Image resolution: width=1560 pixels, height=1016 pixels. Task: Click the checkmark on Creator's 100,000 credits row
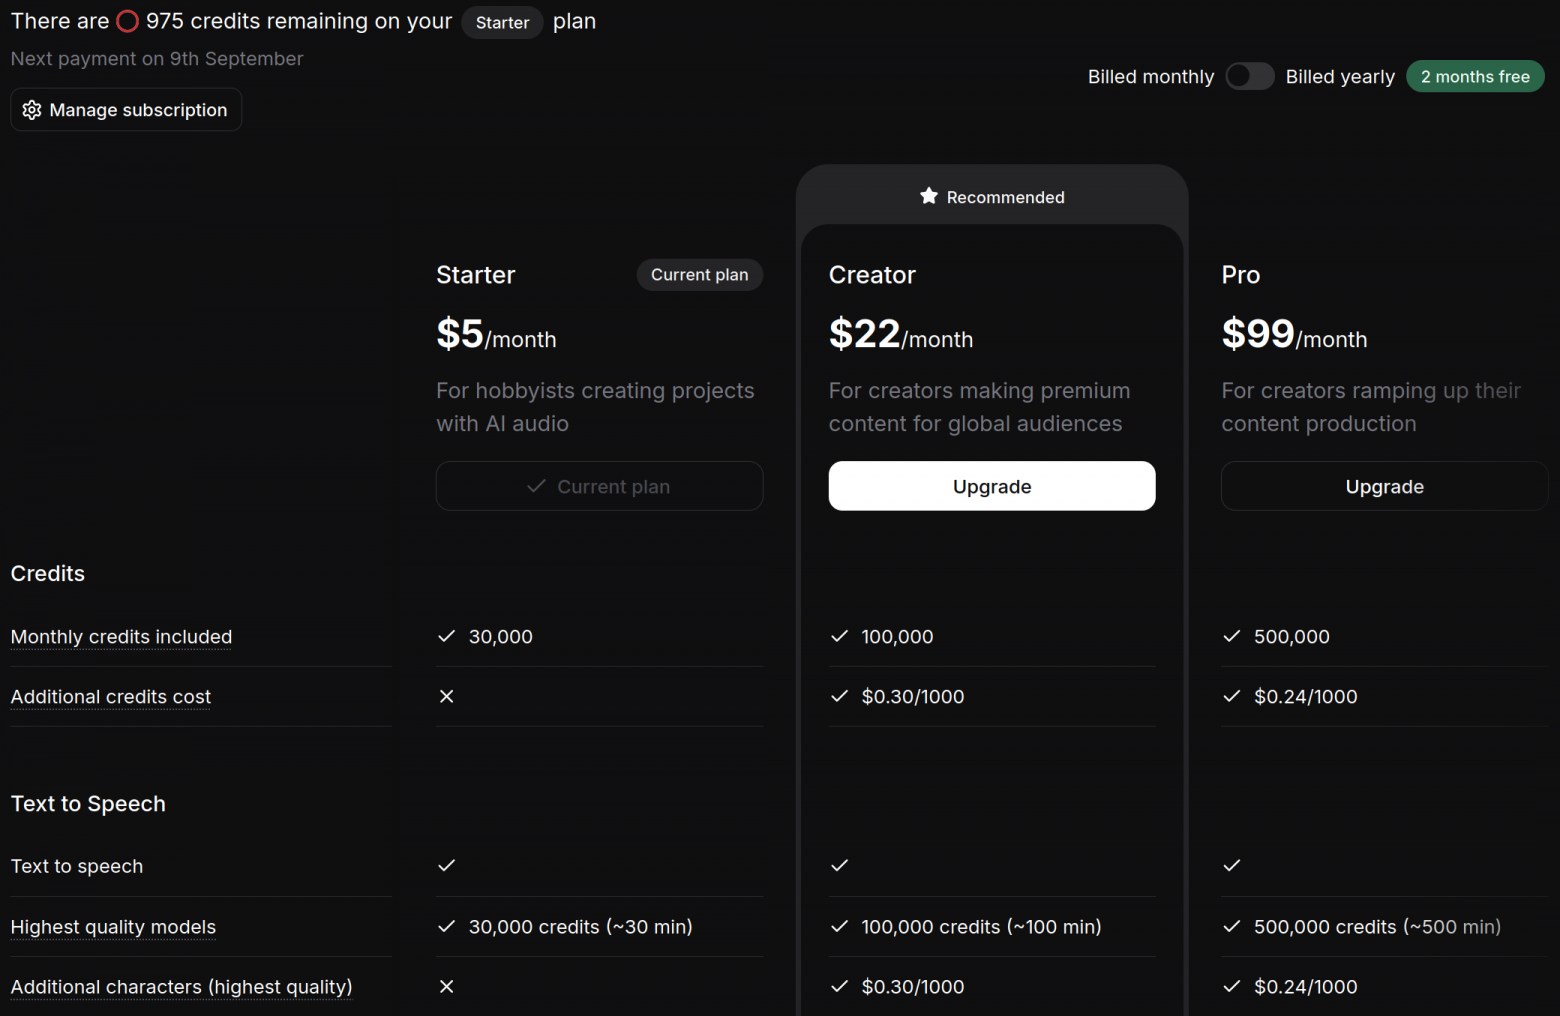pyautogui.click(x=839, y=636)
